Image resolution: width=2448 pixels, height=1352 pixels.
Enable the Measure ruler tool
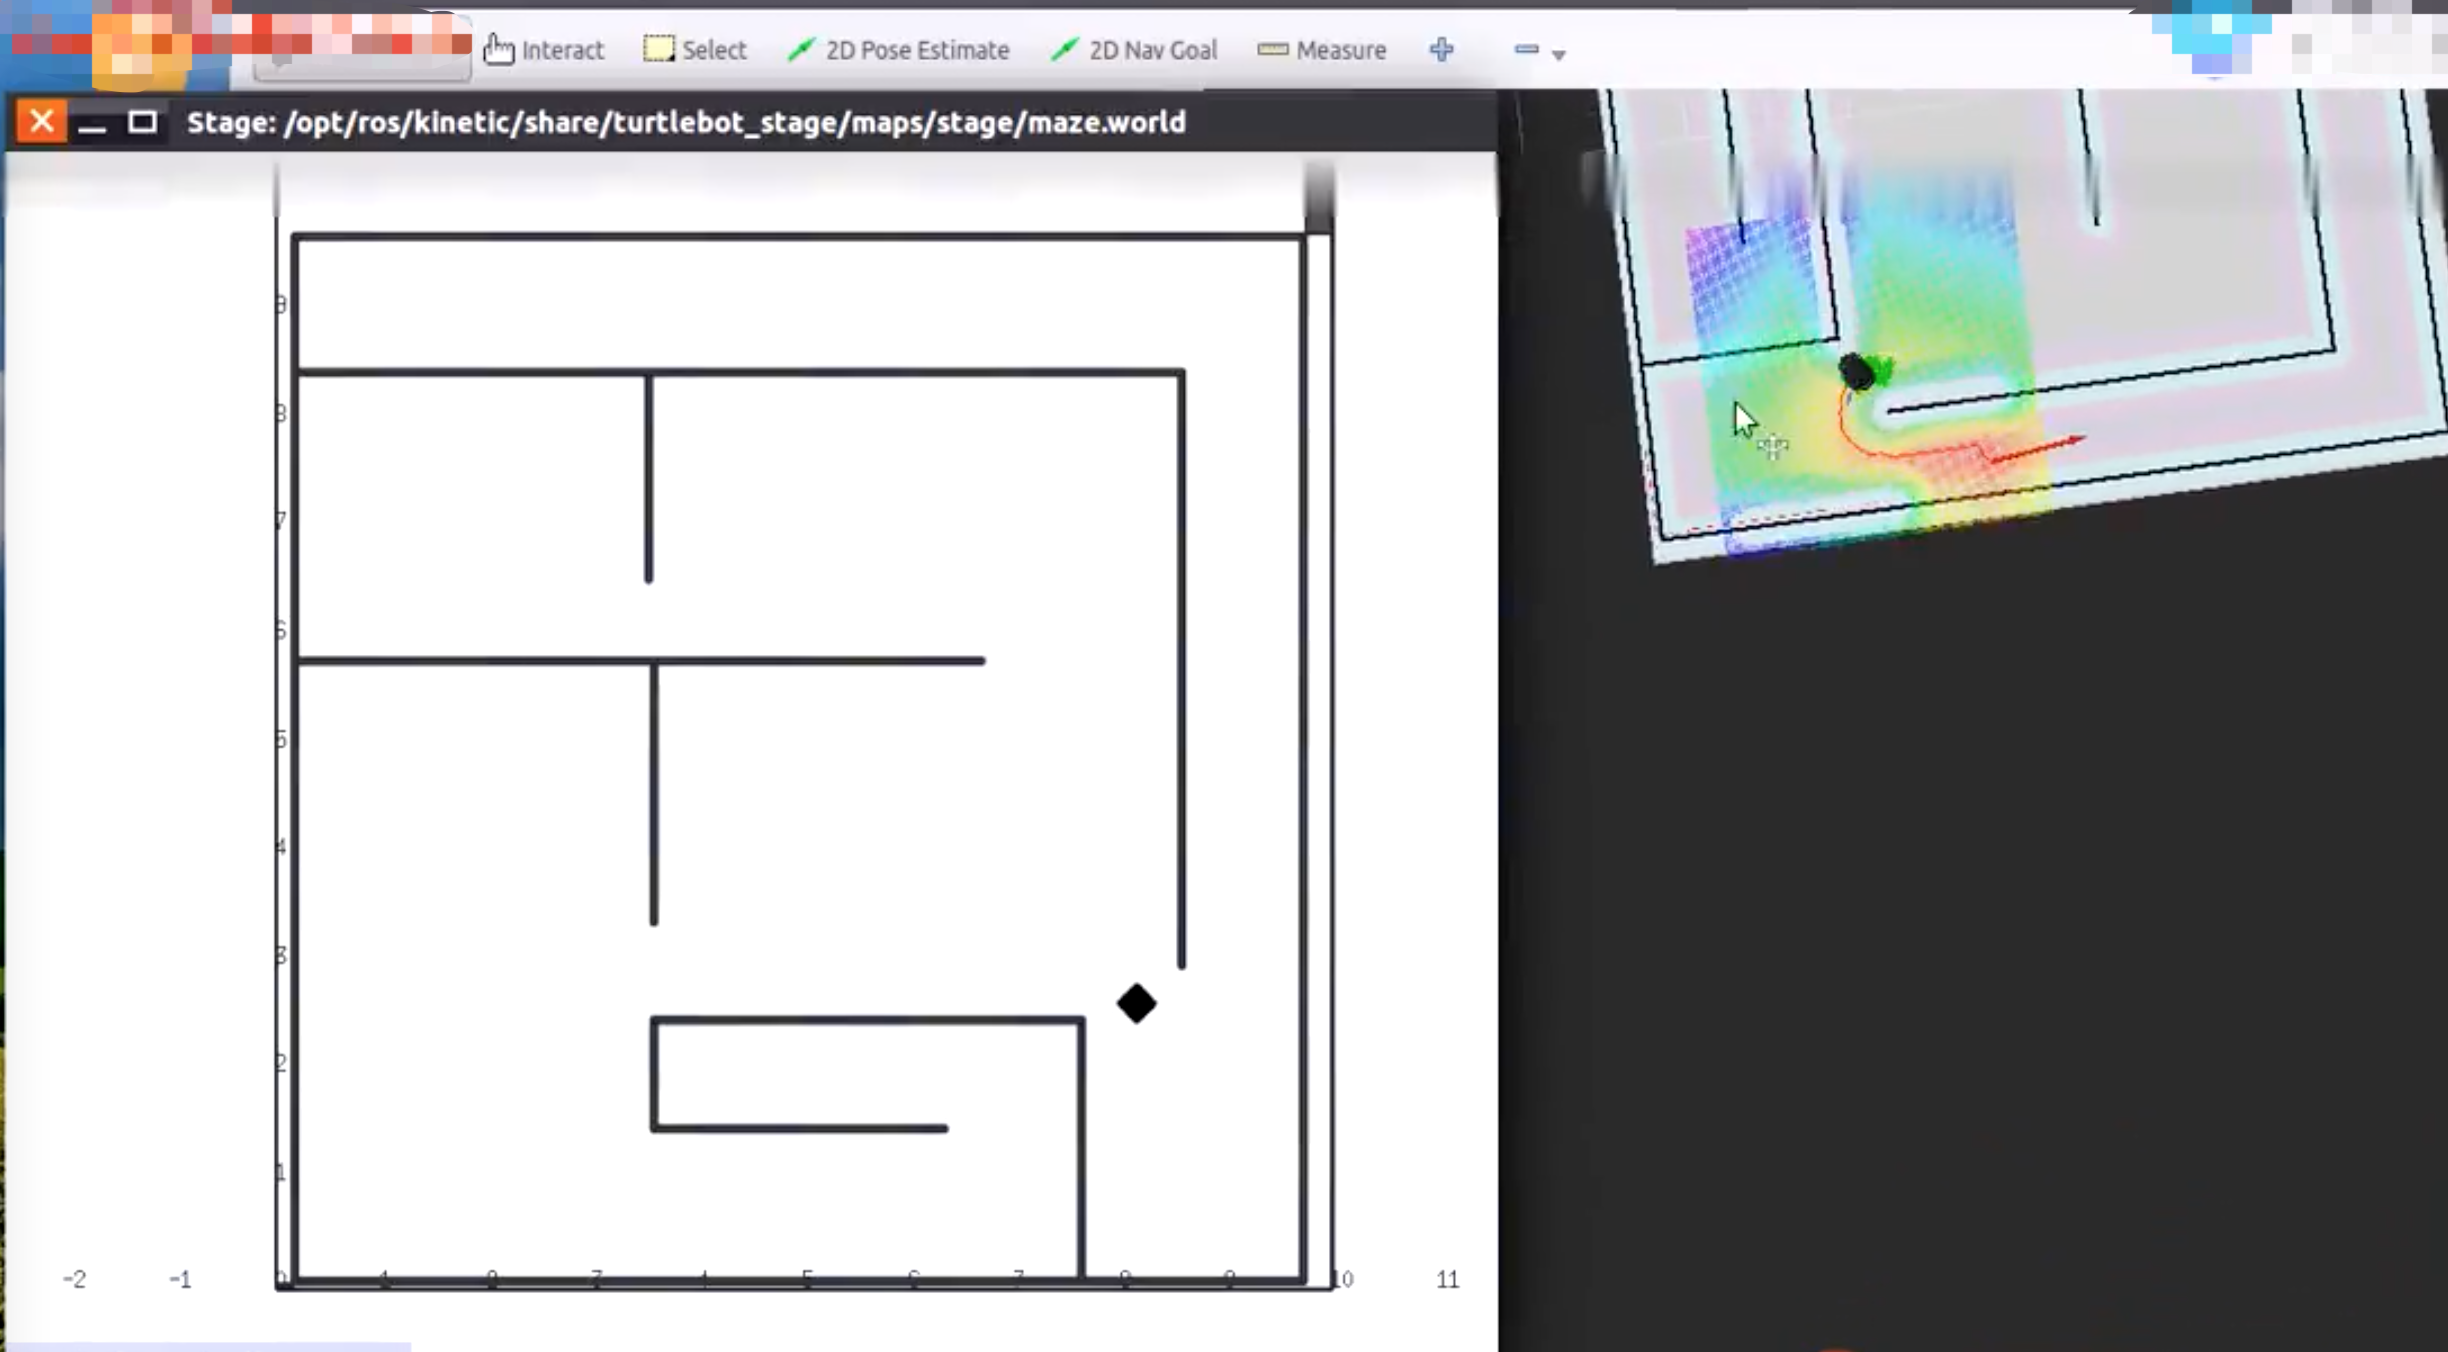(x=1321, y=50)
